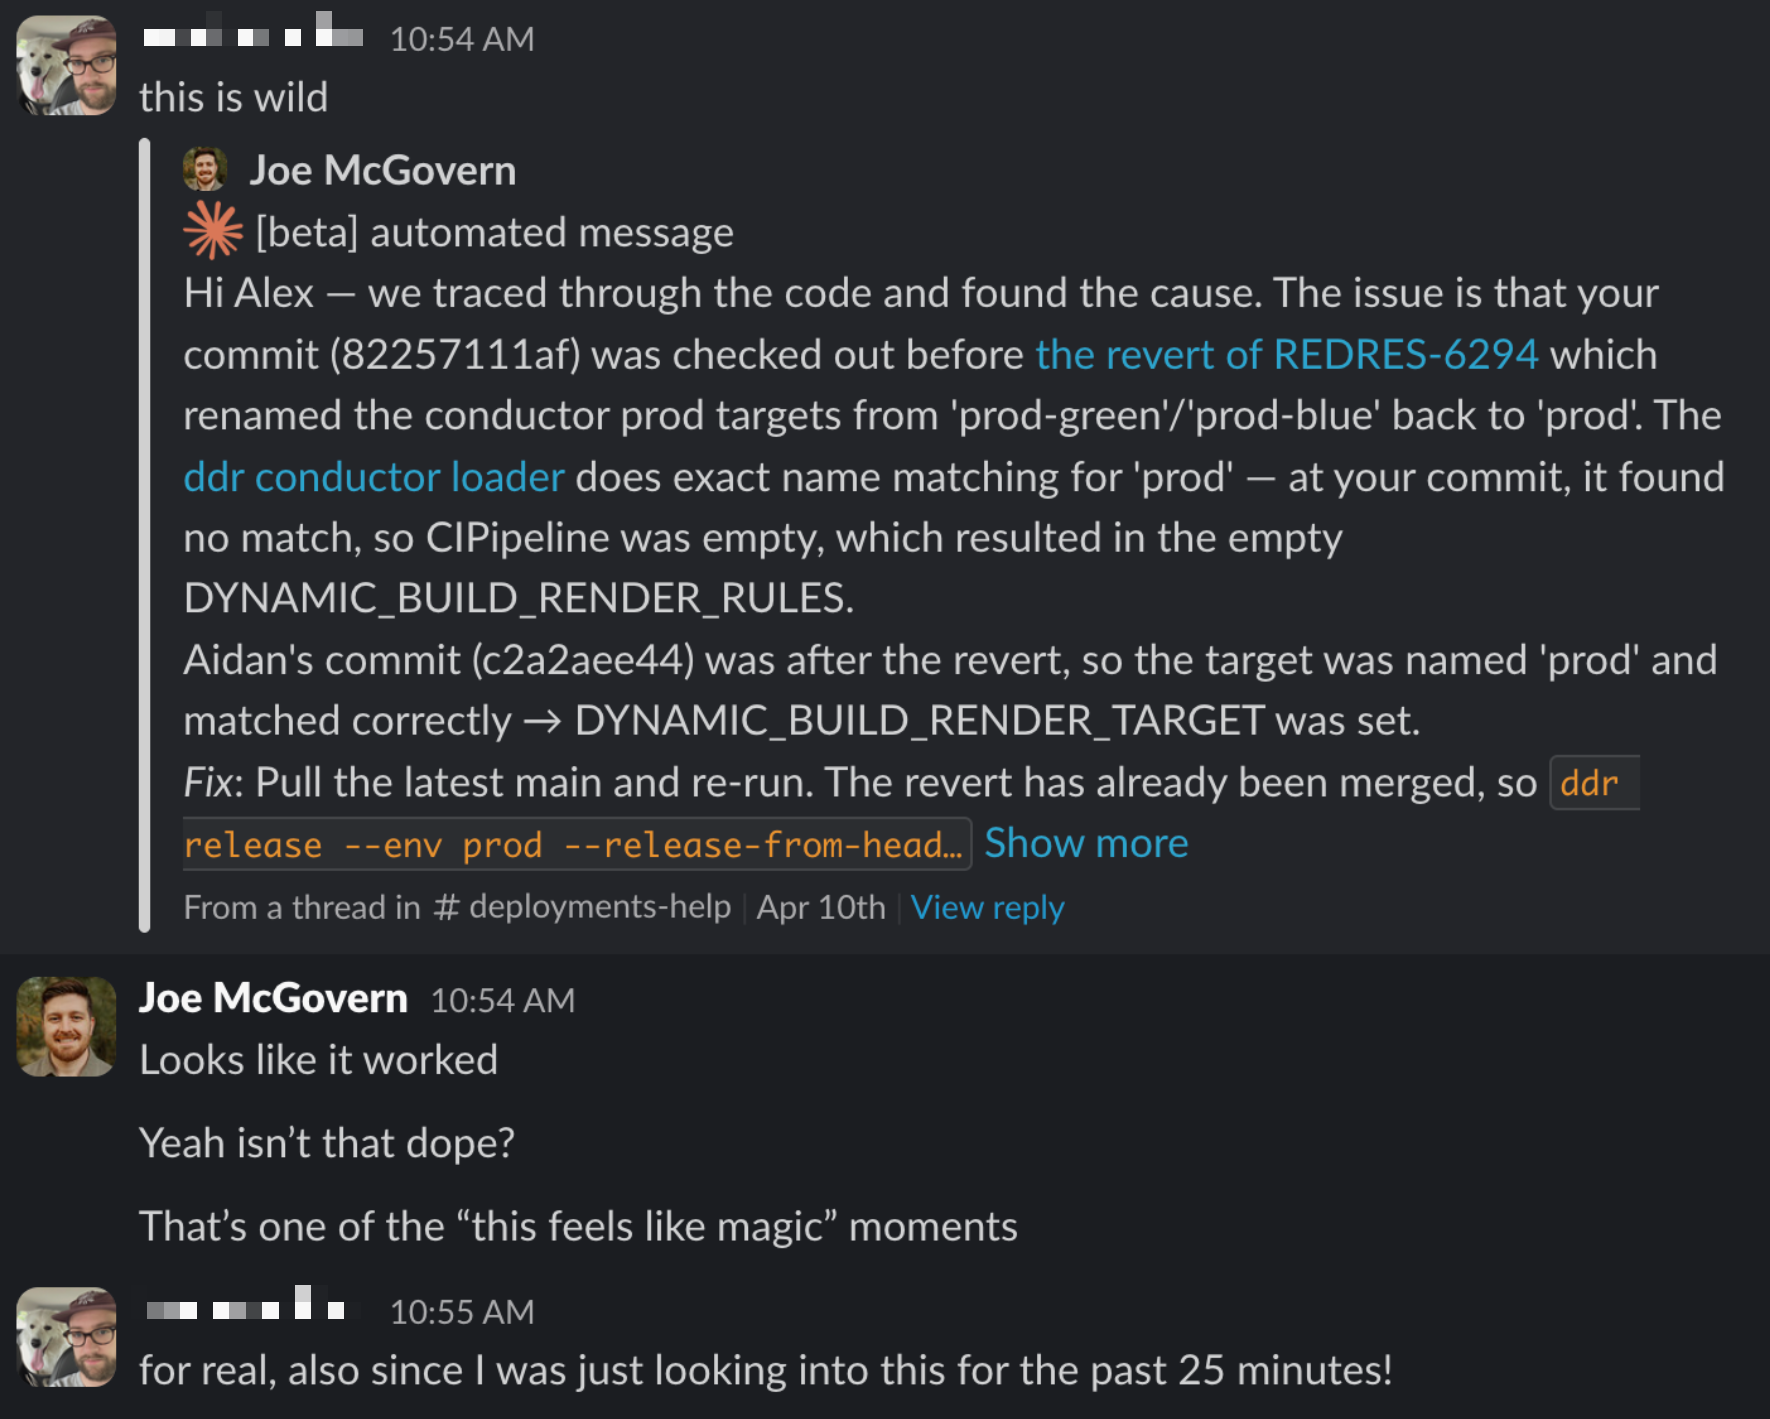Click the blurred username at top message
Viewport: 1770px width, 1419px height.
tap(253, 33)
